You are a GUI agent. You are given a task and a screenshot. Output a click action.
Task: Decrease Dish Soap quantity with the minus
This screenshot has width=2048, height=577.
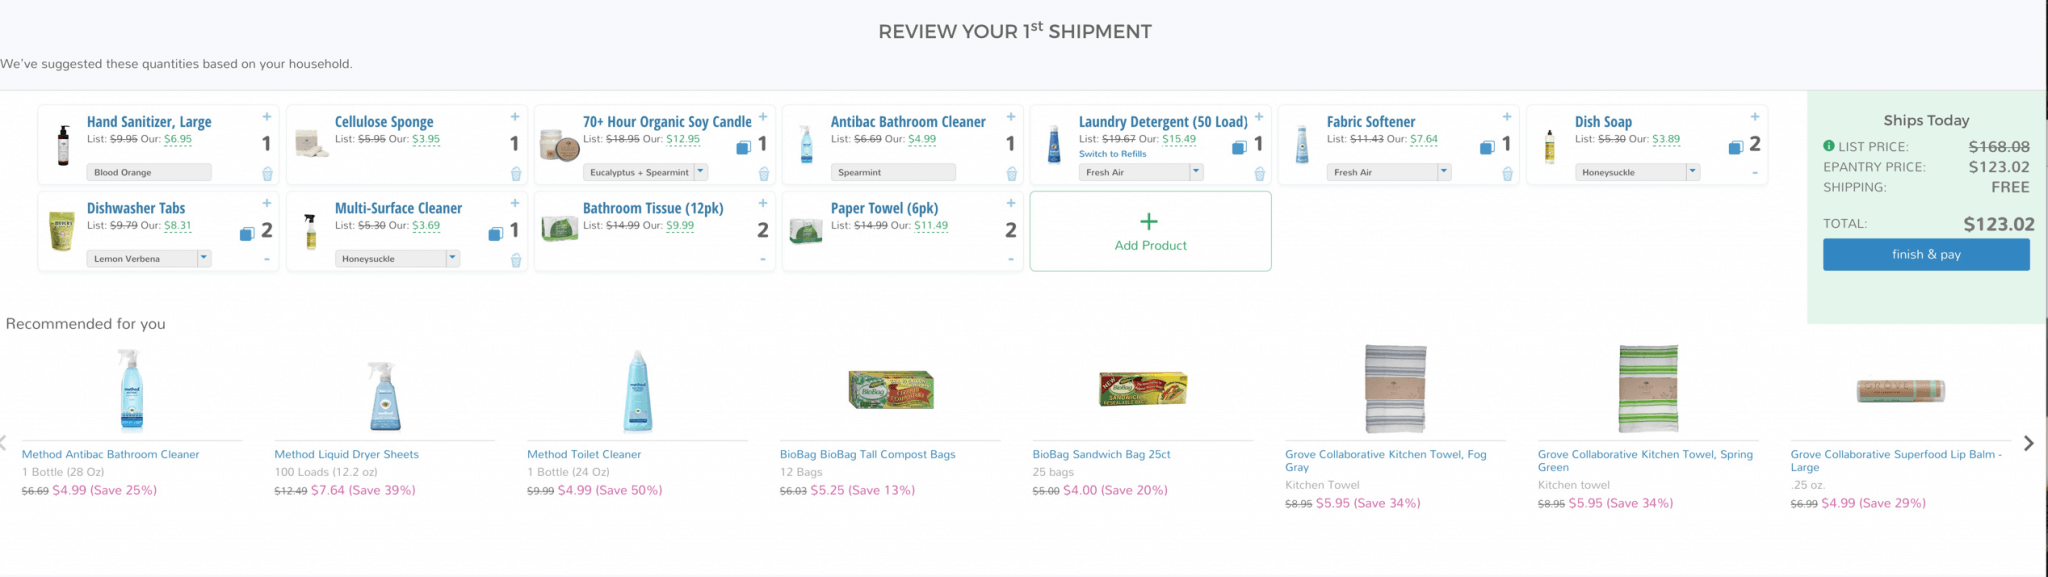point(1754,173)
